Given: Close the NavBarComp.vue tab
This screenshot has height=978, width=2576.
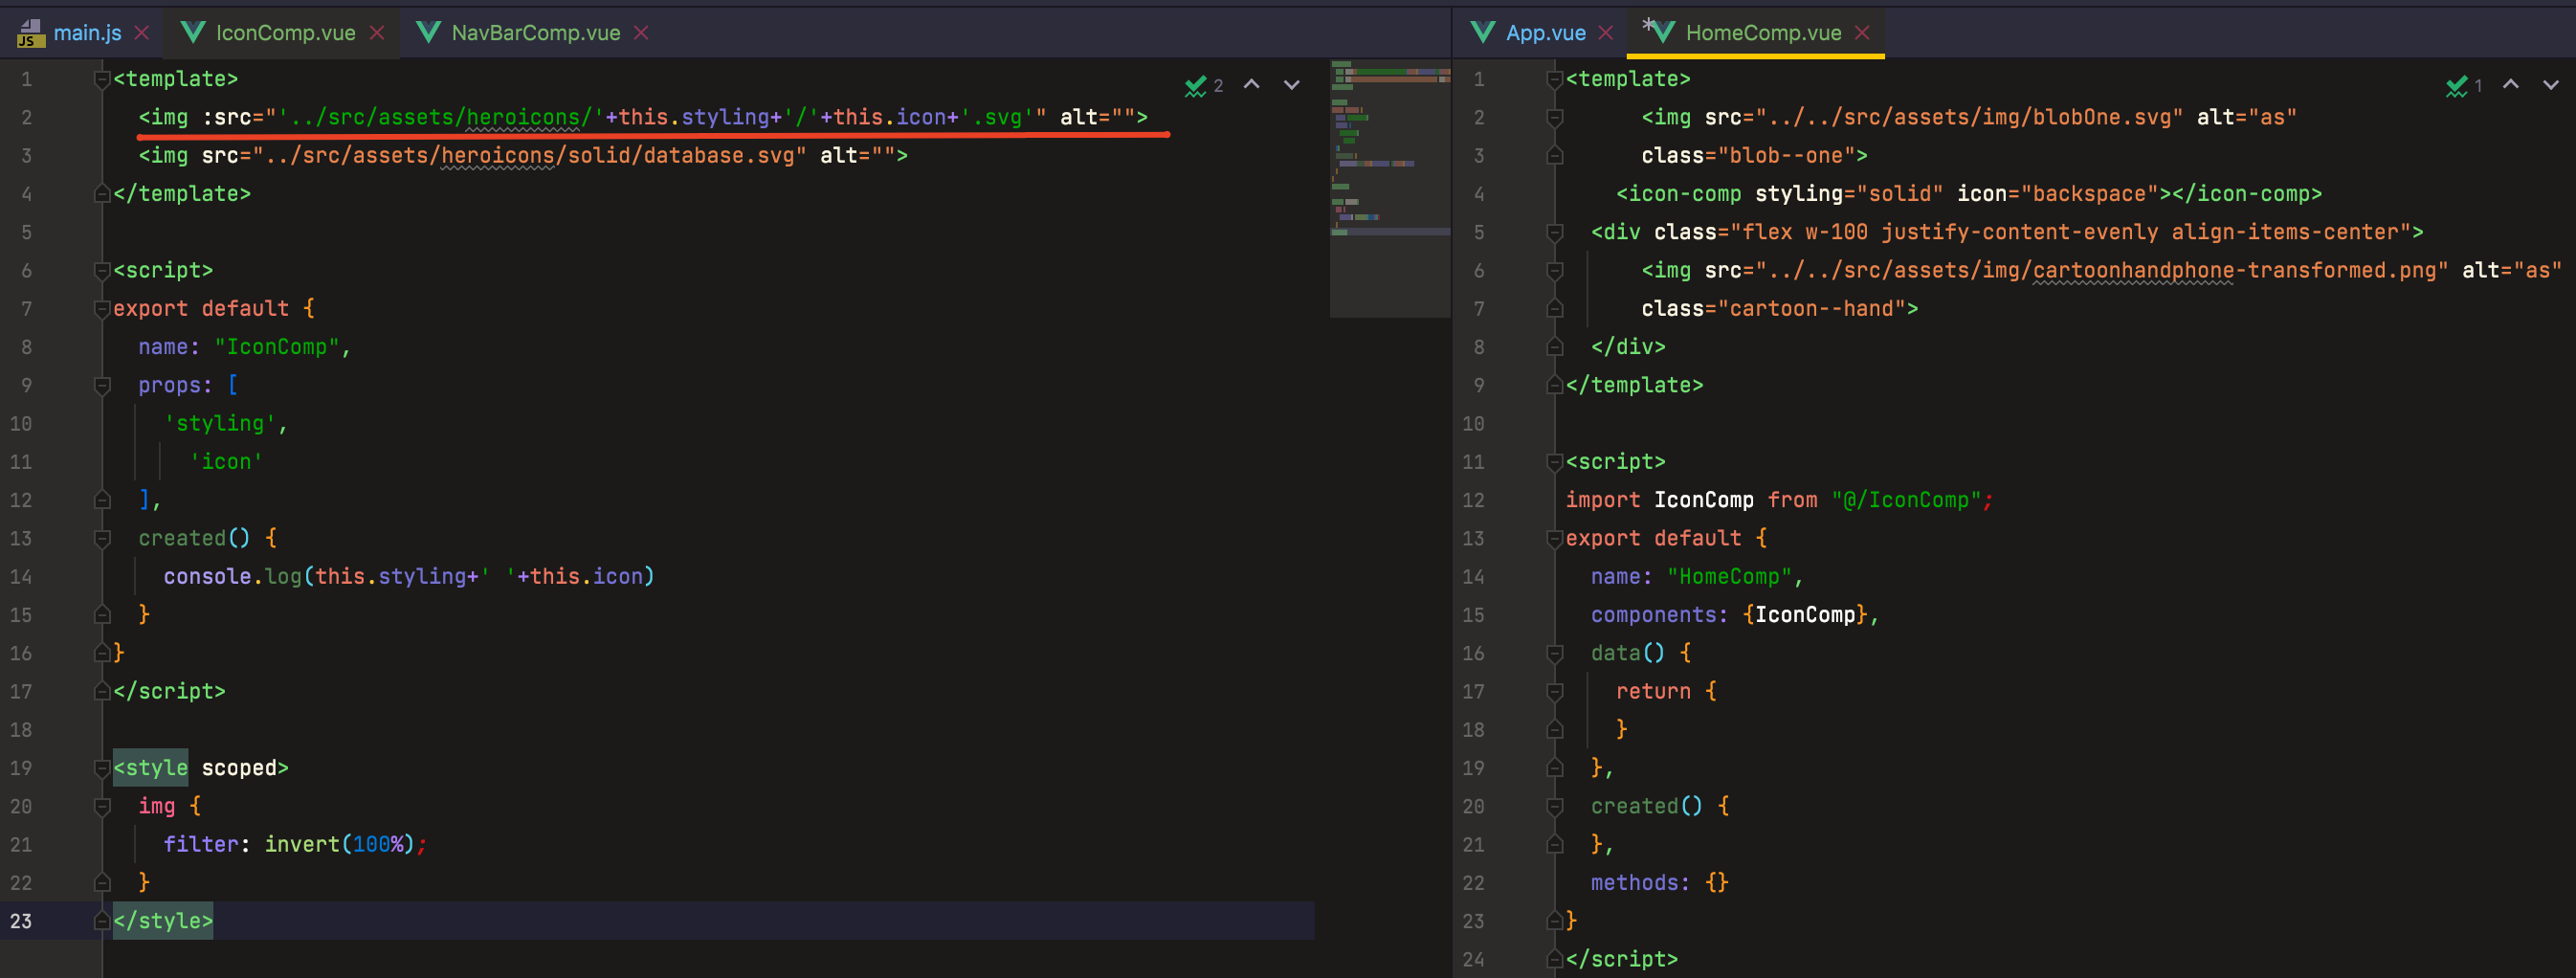Looking at the screenshot, I should (x=642, y=33).
